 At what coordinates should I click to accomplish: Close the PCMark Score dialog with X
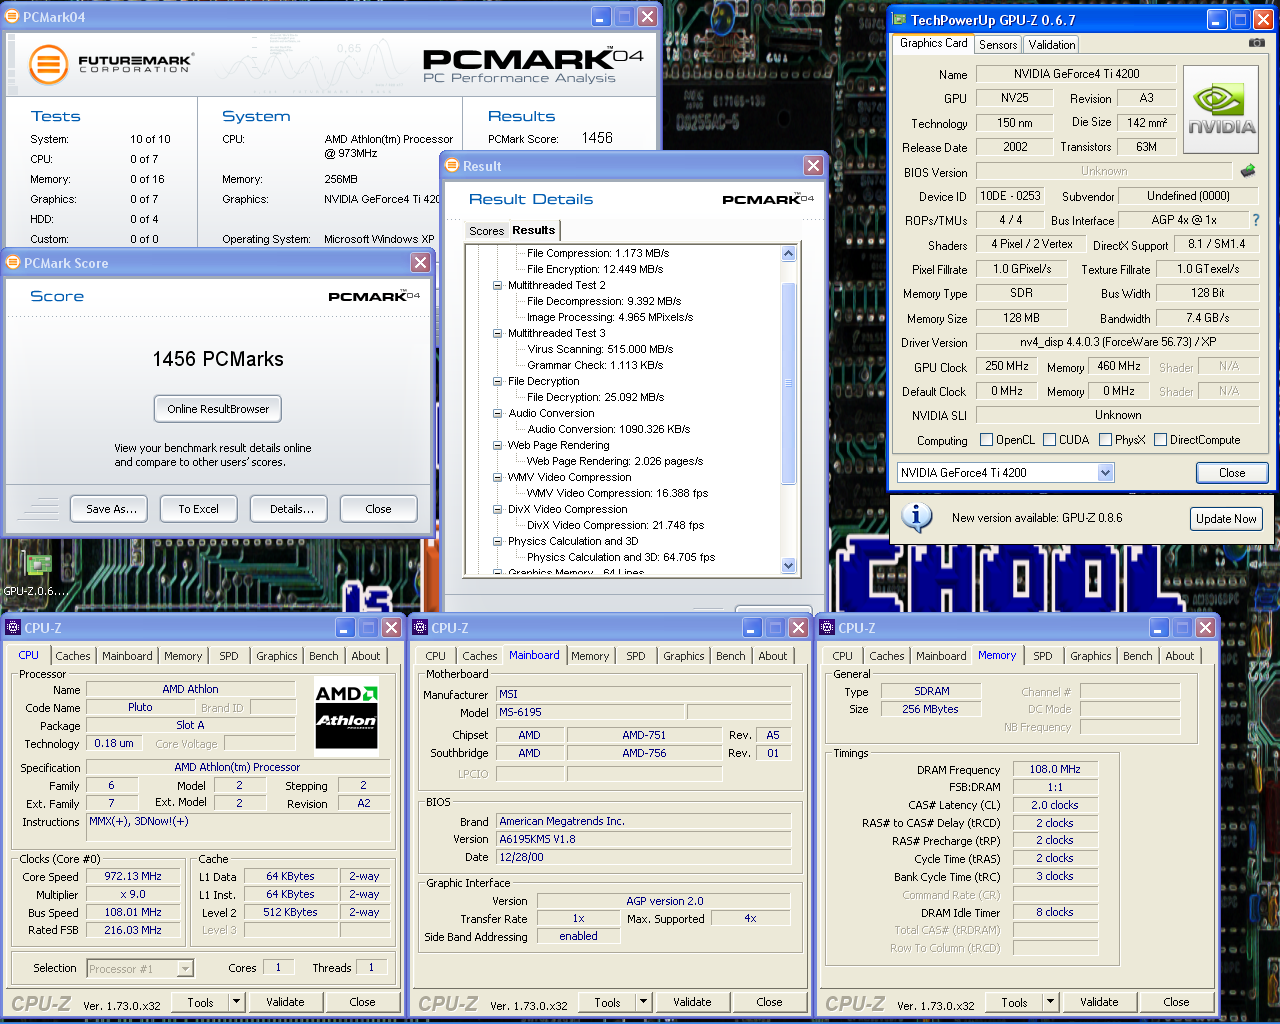(421, 263)
